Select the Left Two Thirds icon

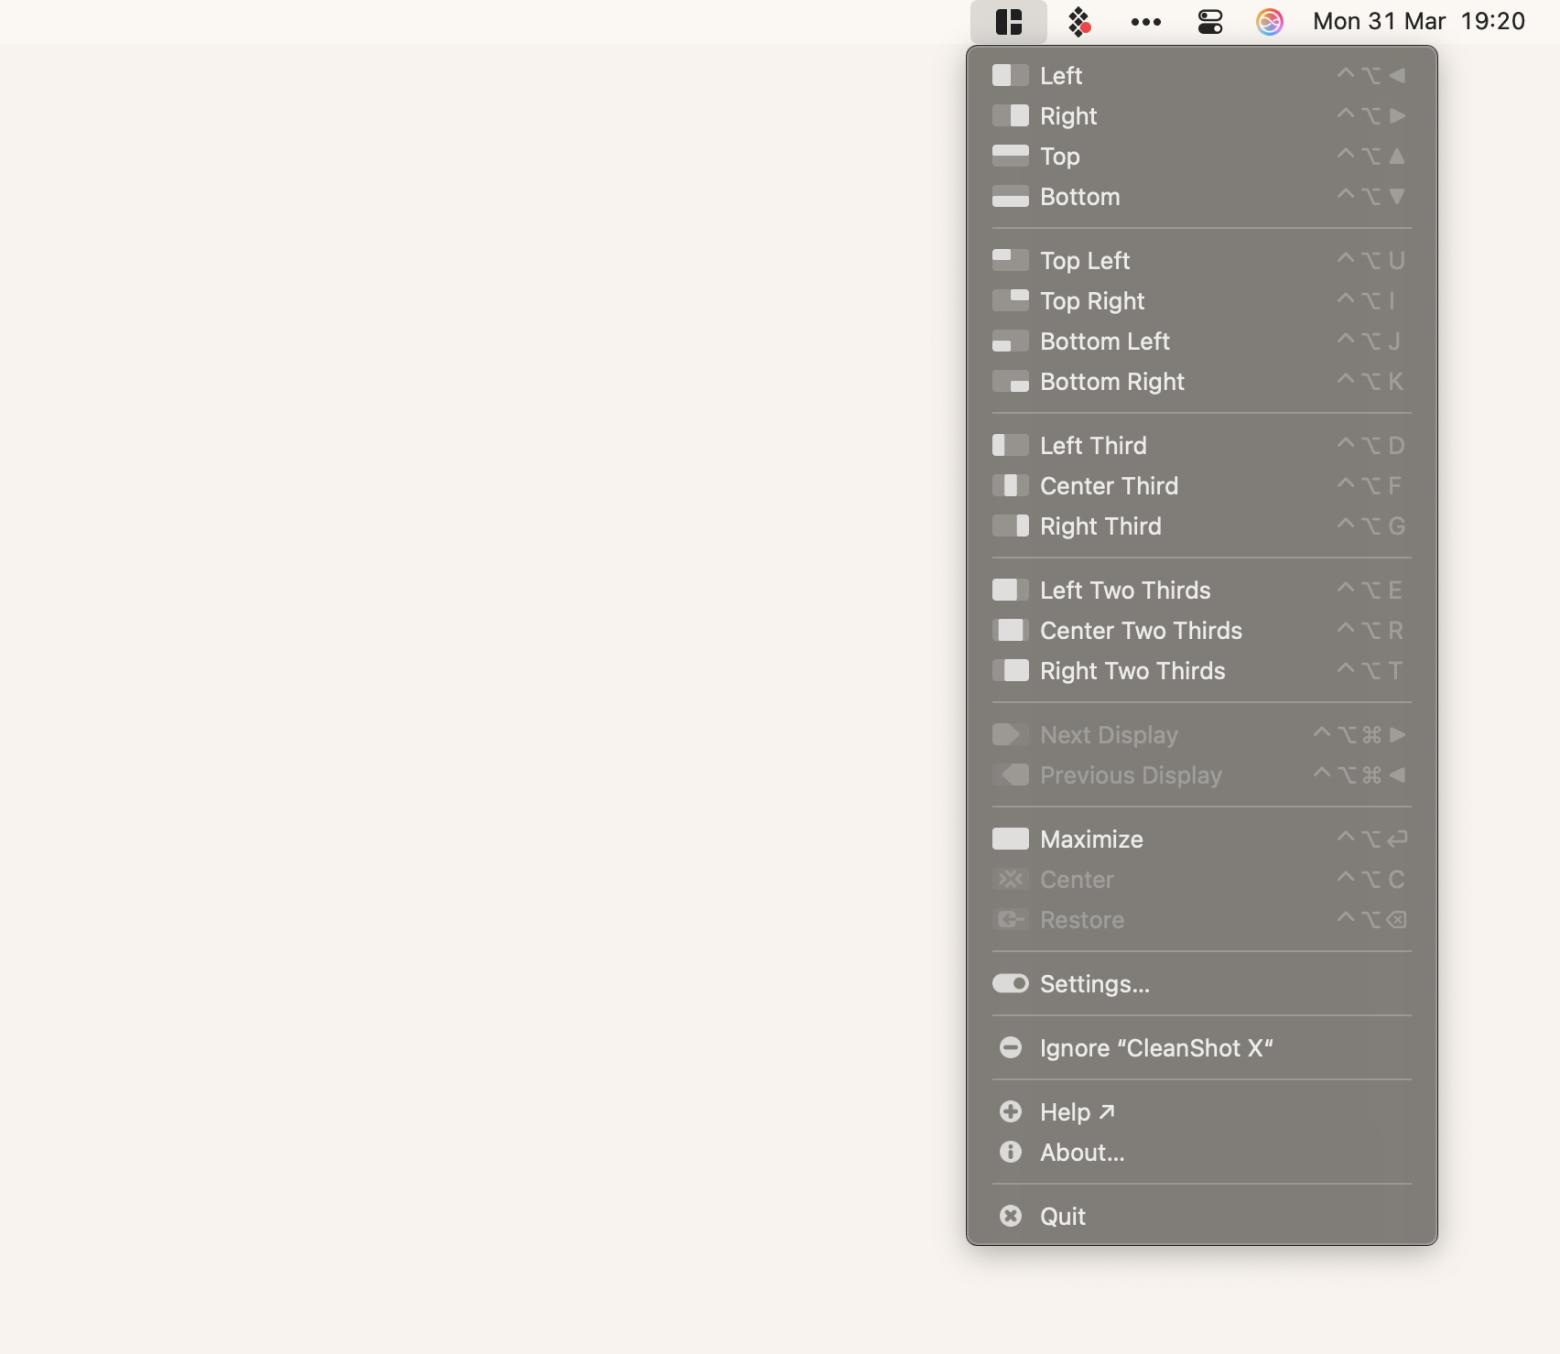click(1010, 590)
